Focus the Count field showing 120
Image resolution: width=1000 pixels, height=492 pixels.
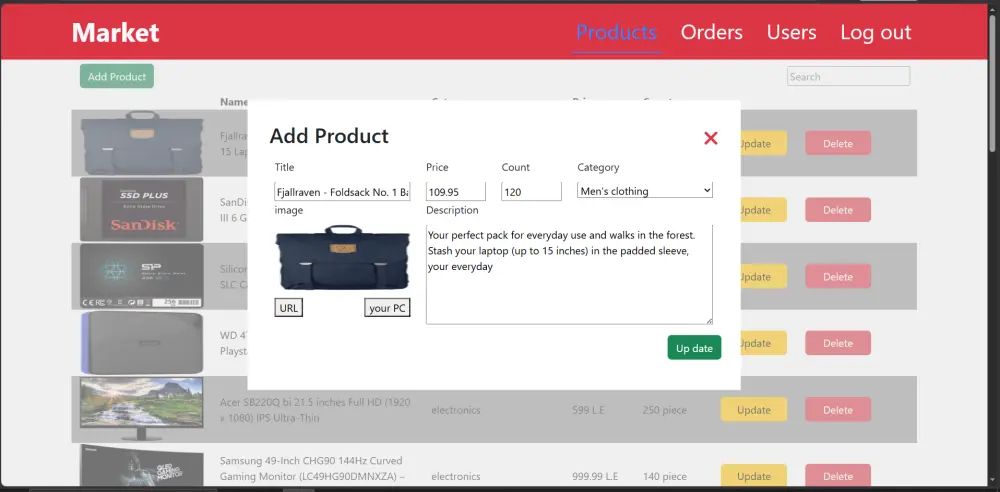[531, 191]
